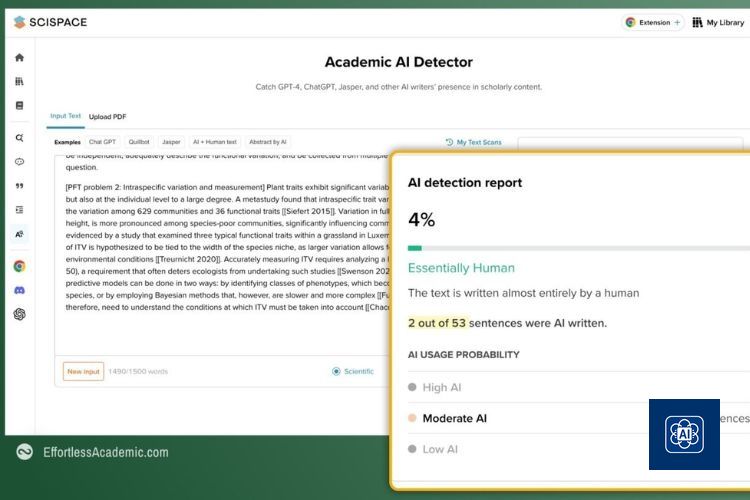
Task: Switch to the Input Text tab
Action: [66, 116]
